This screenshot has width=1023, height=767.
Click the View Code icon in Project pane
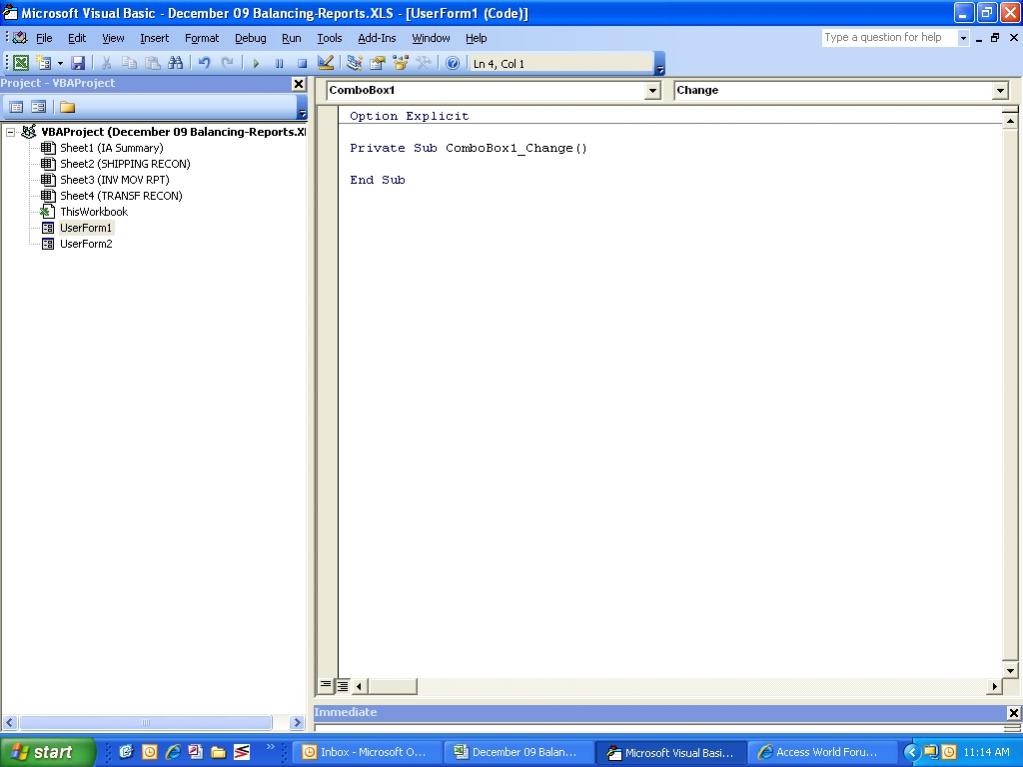coord(16,107)
